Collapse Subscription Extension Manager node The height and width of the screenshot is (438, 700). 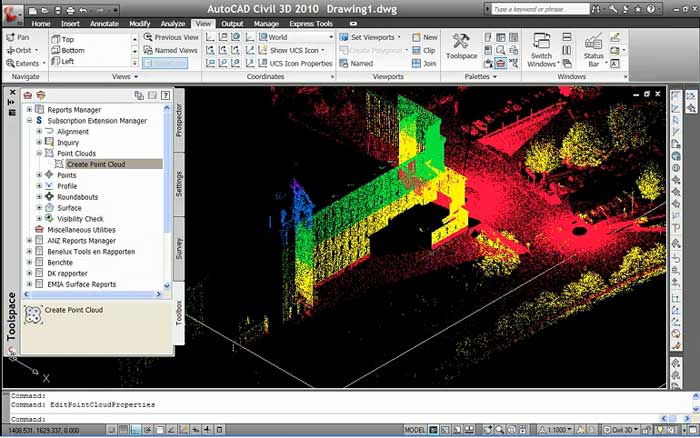tap(29, 121)
